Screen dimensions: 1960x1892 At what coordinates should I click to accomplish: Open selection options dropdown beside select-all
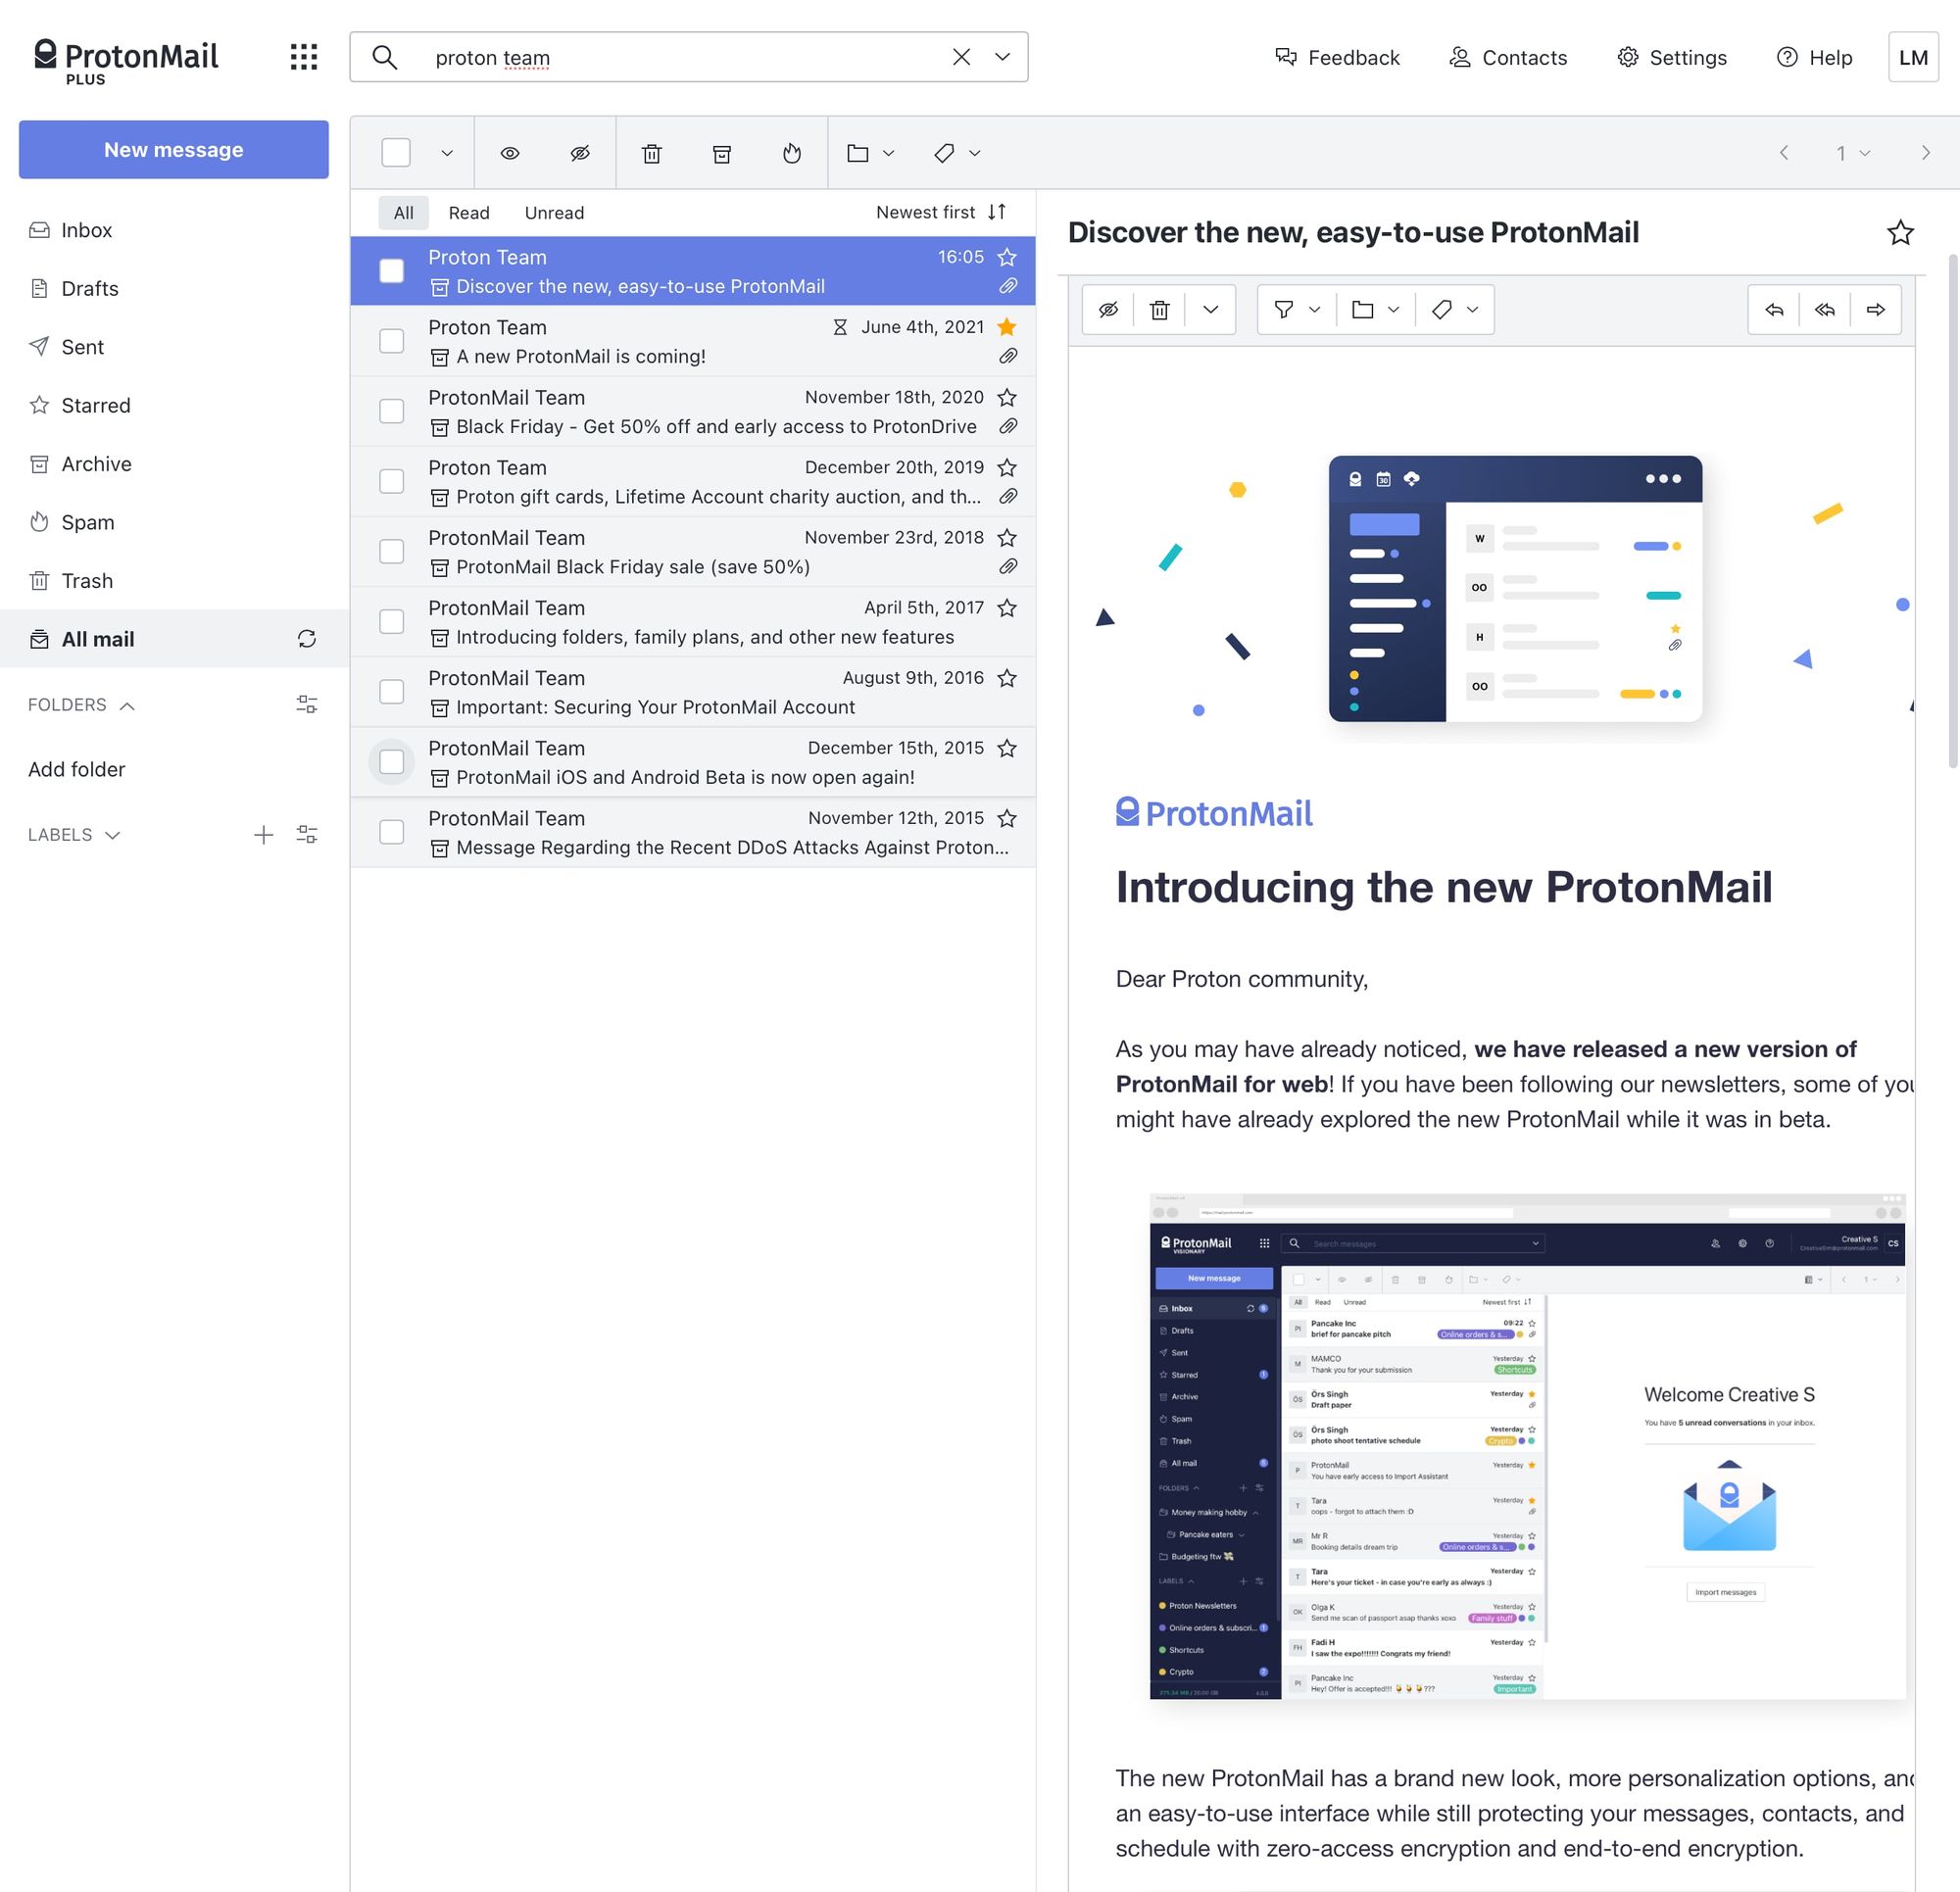pyautogui.click(x=447, y=153)
